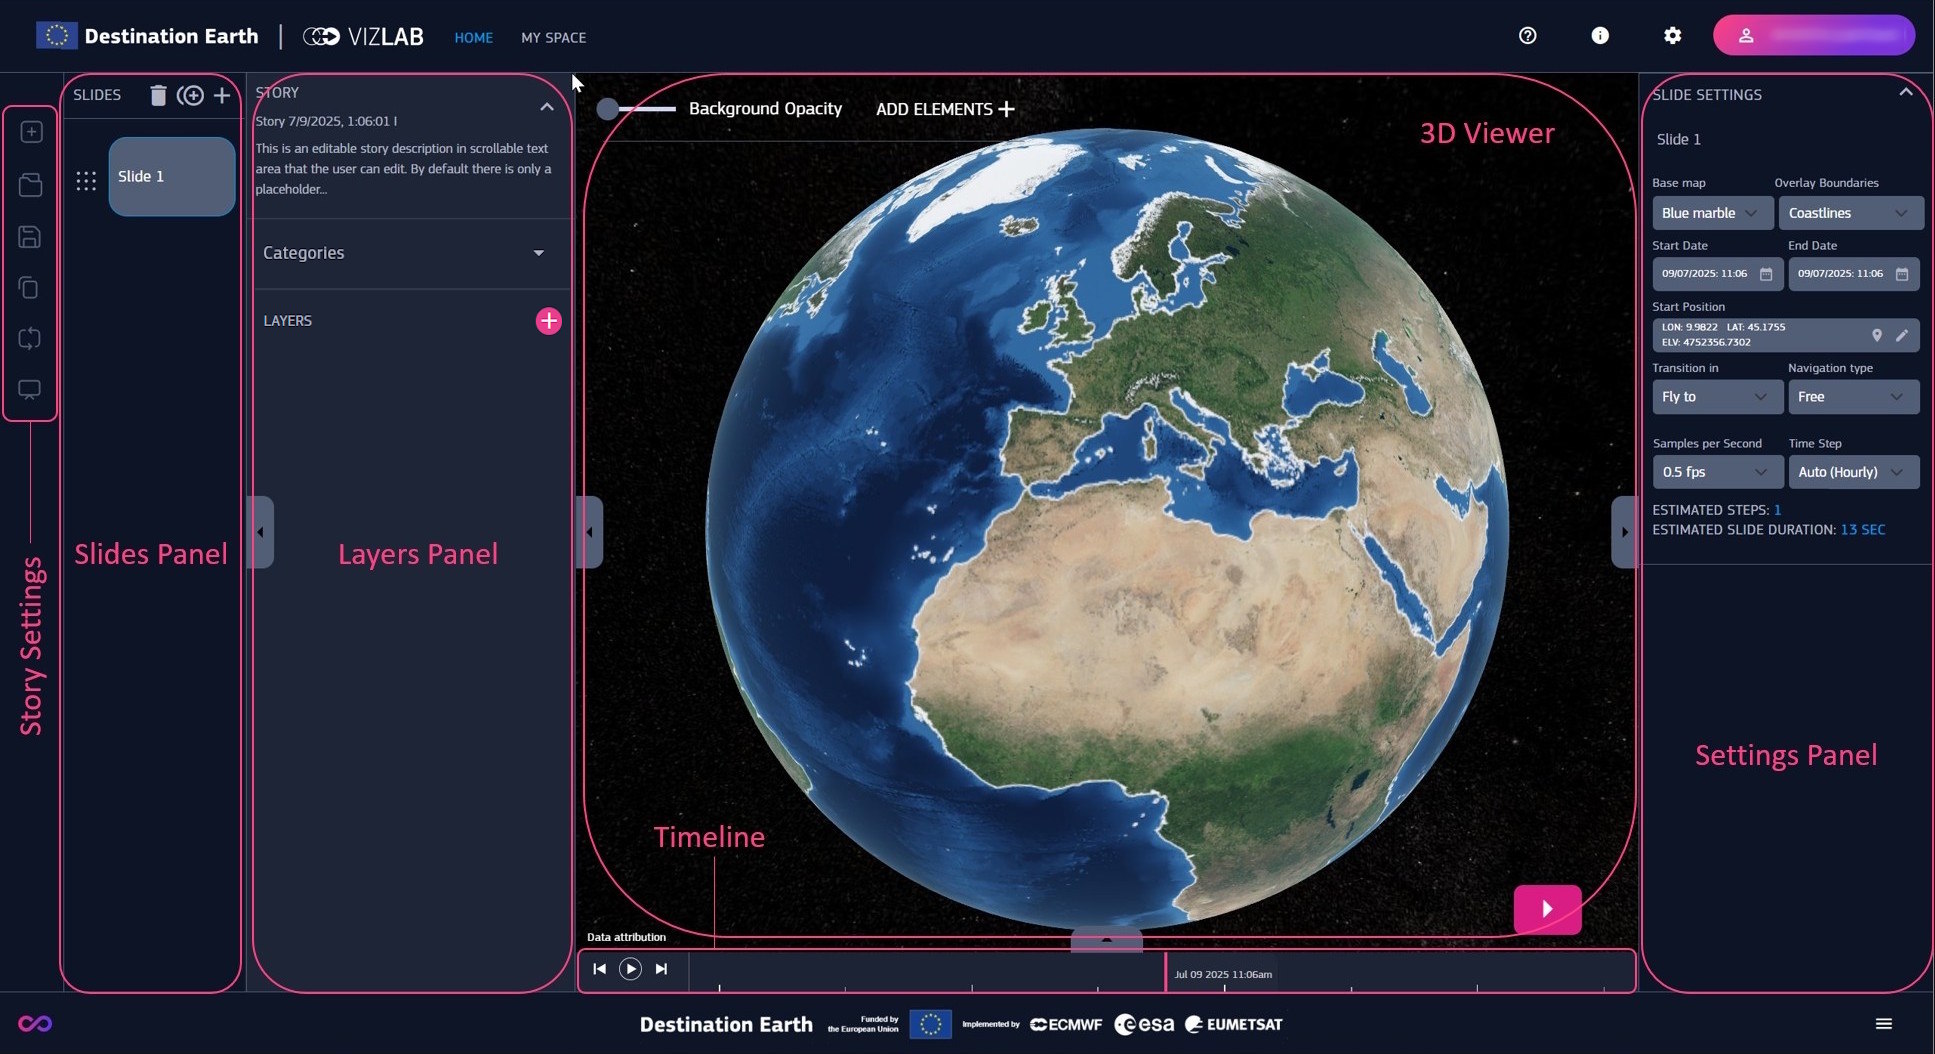Image resolution: width=1935 pixels, height=1054 pixels.
Task: Open the Overlay Boundaries Coastlines dropdown
Action: (1849, 213)
